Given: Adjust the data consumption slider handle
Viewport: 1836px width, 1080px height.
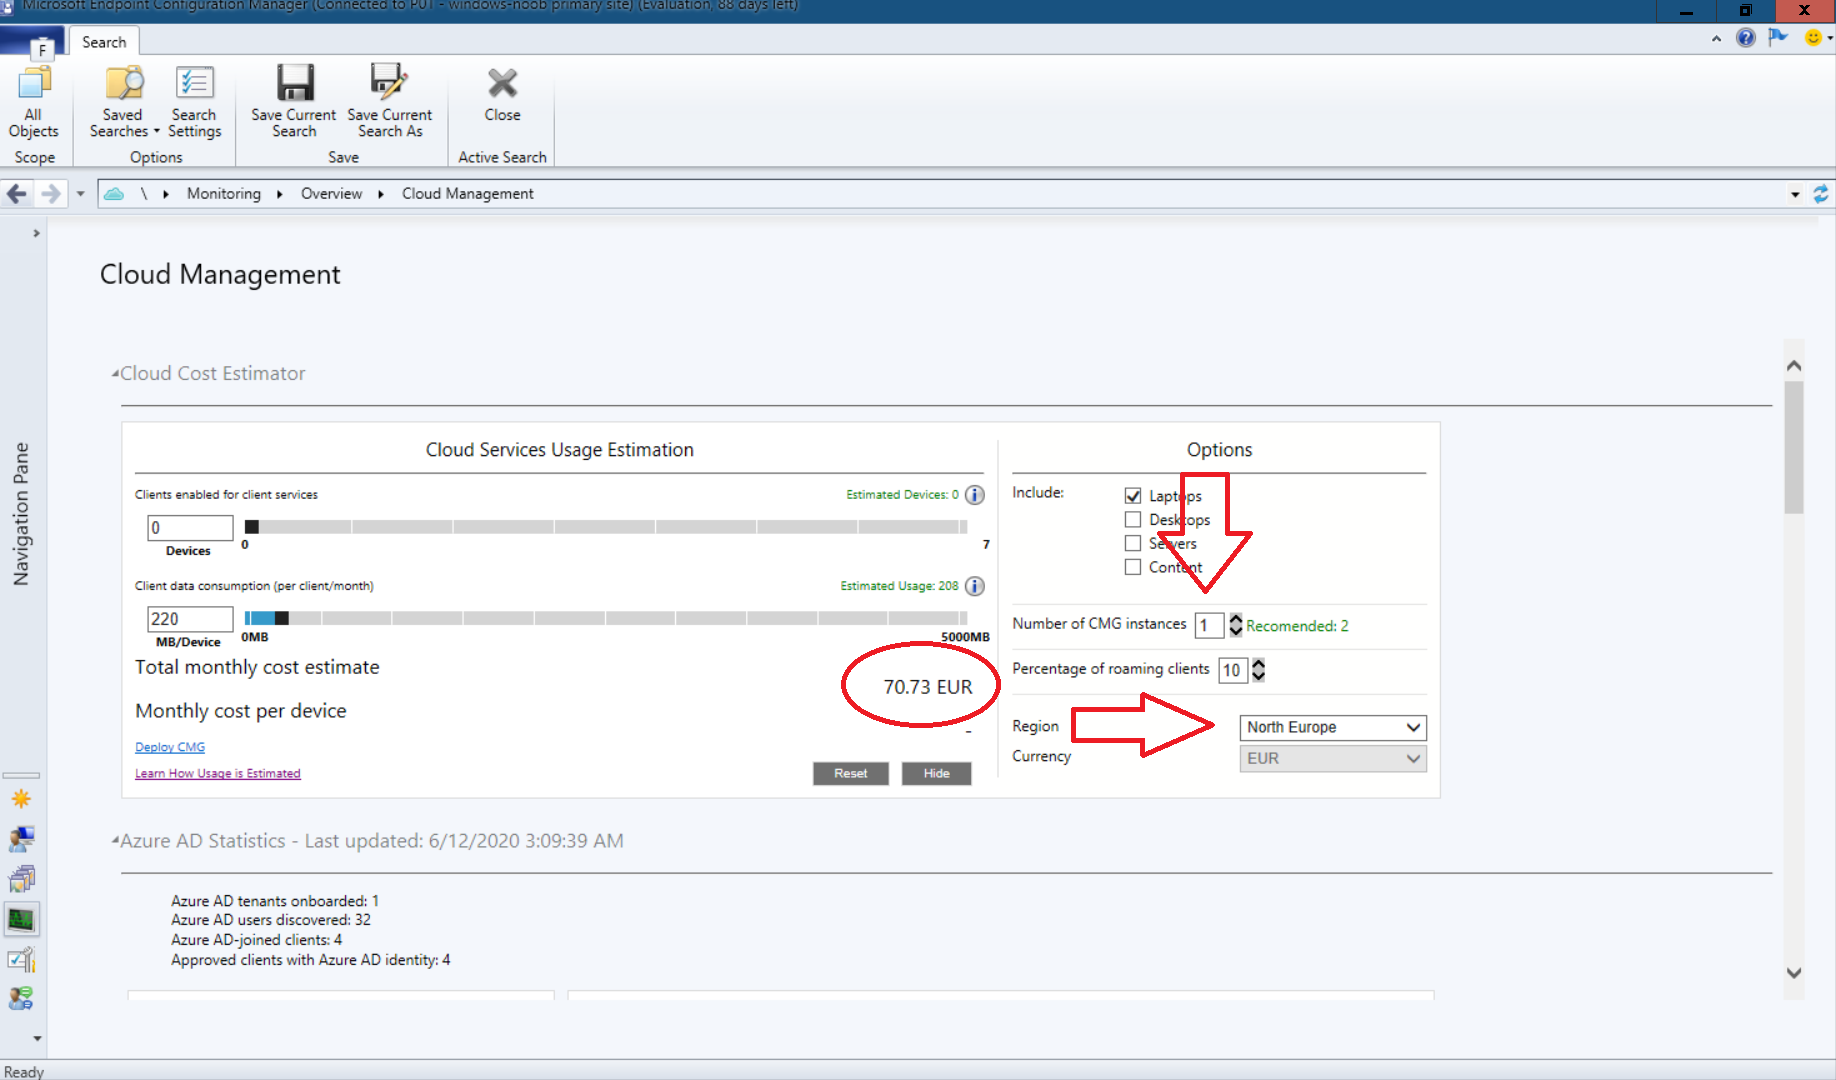Looking at the screenshot, I should pyautogui.click(x=282, y=618).
